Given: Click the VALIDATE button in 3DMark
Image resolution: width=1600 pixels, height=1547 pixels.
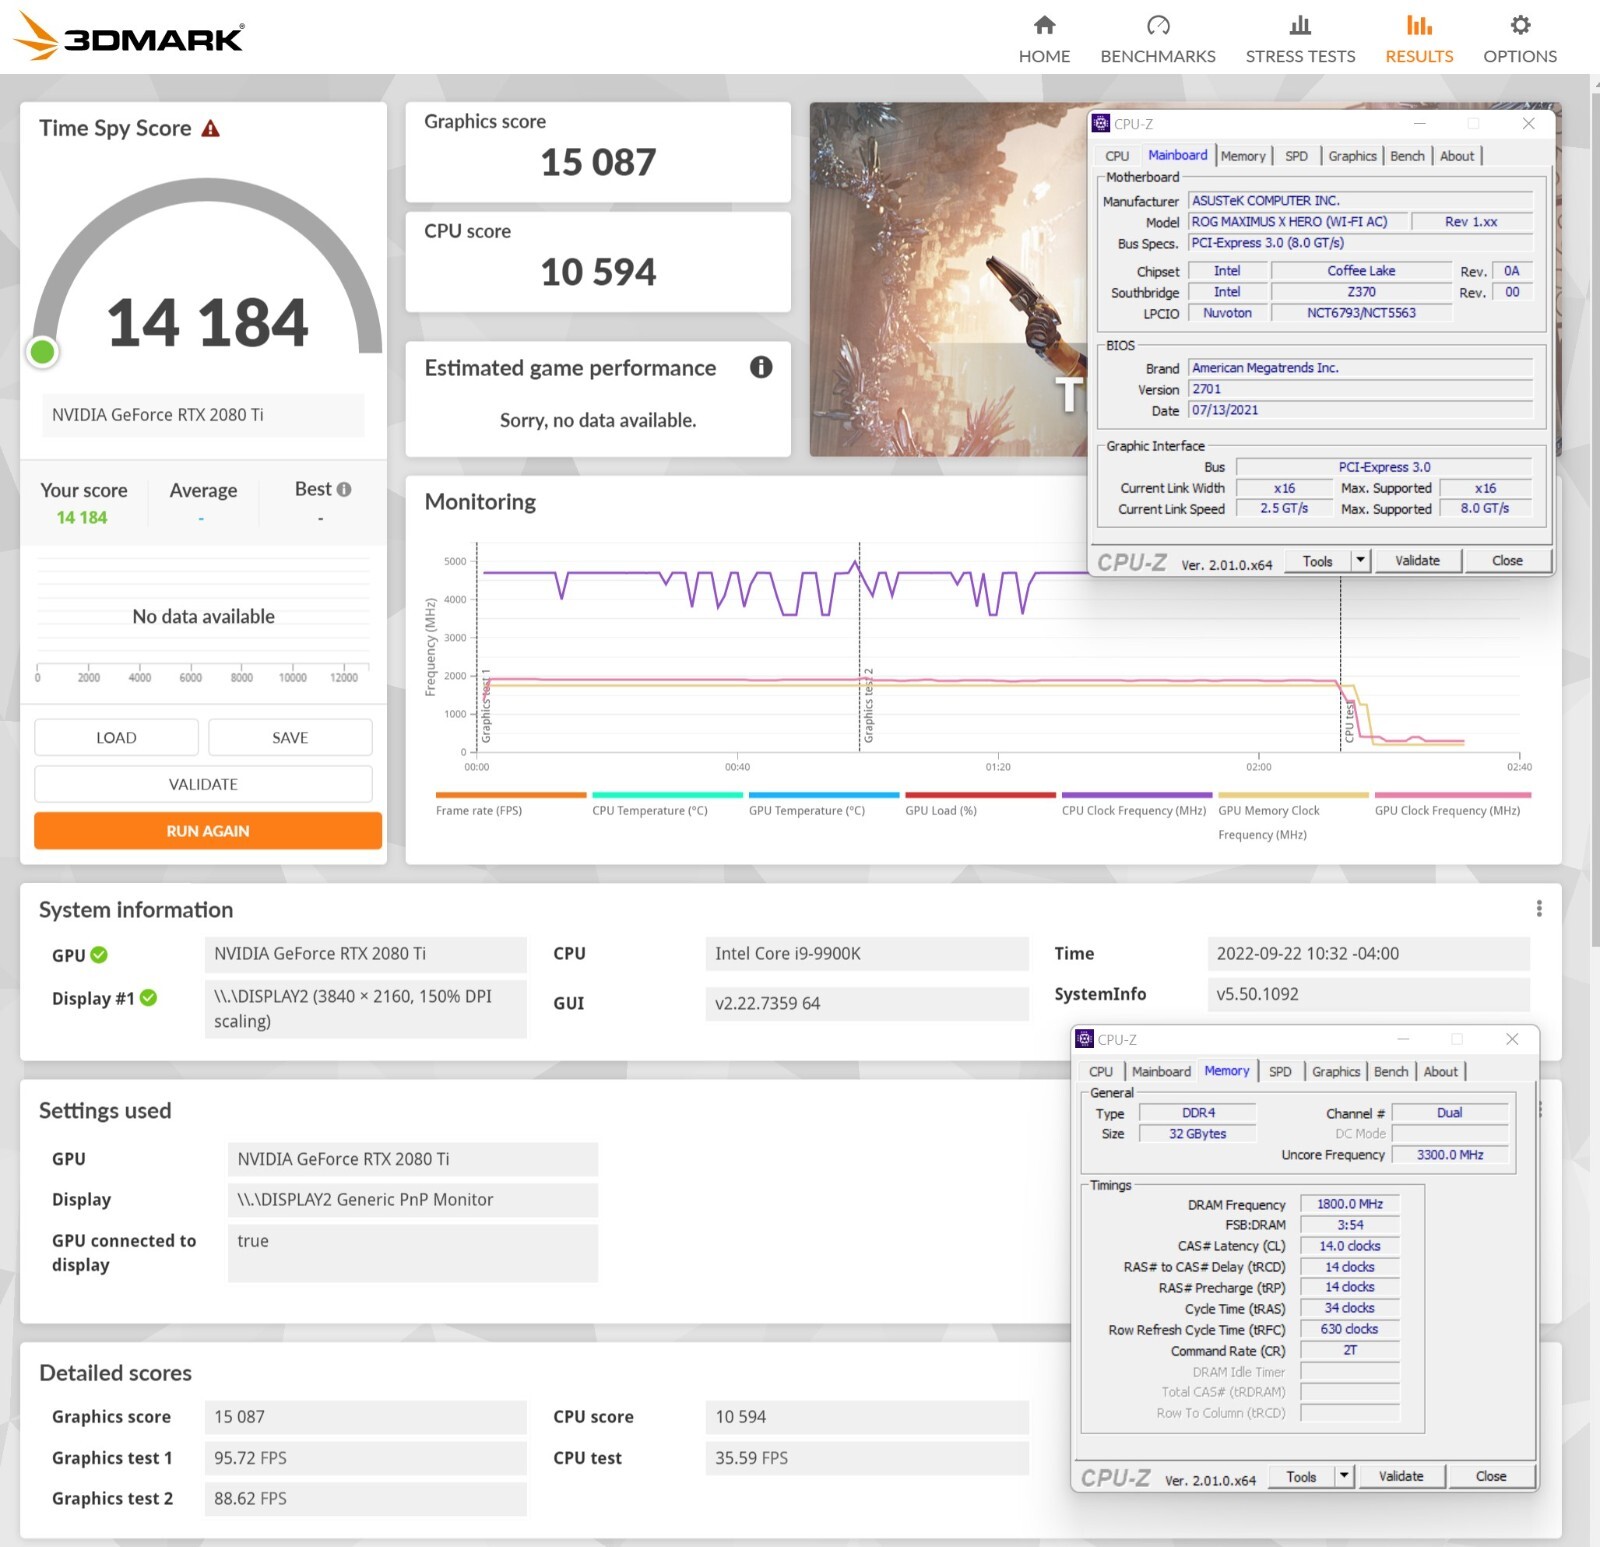Looking at the screenshot, I should pos(203,784).
